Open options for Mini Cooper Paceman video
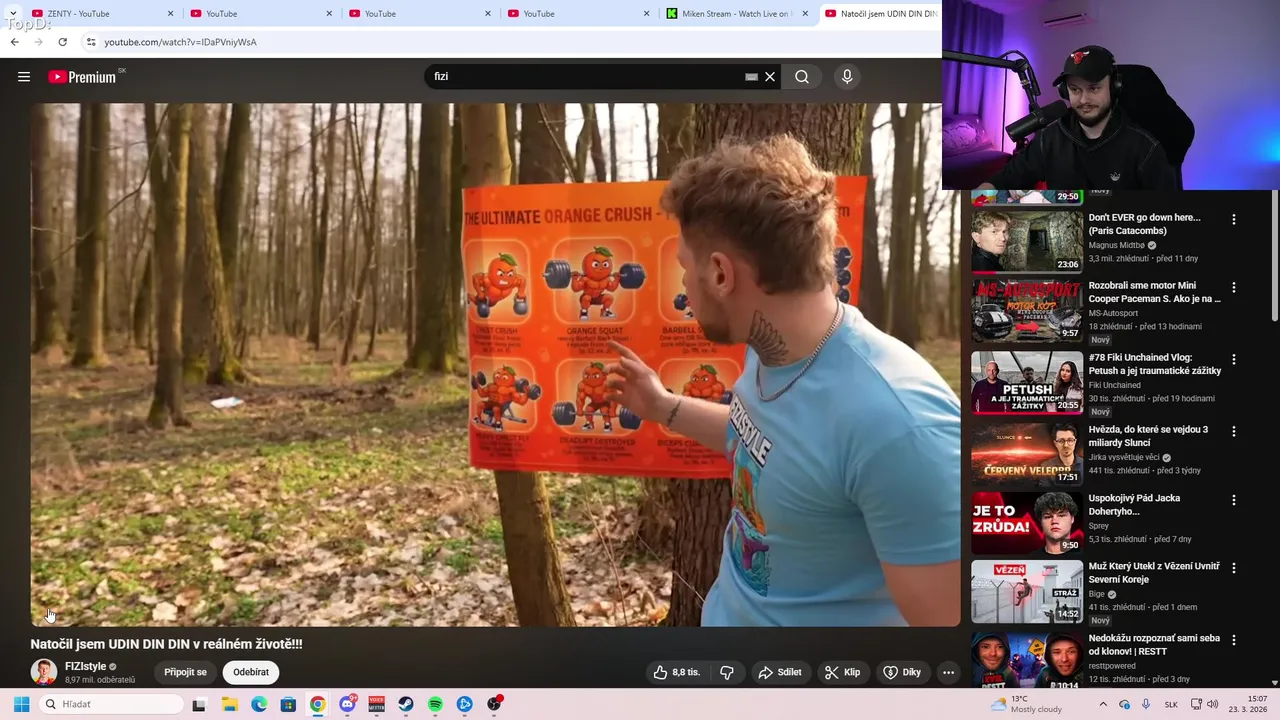 tap(1233, 287)
